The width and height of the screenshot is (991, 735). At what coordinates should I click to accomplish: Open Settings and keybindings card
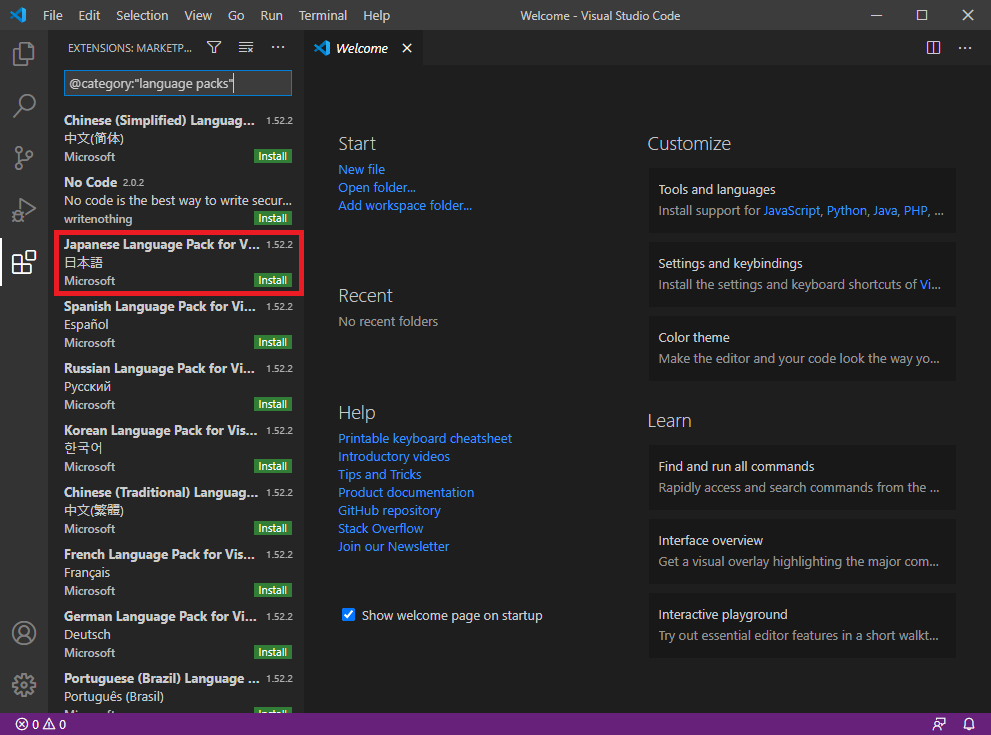click(801, 274)
